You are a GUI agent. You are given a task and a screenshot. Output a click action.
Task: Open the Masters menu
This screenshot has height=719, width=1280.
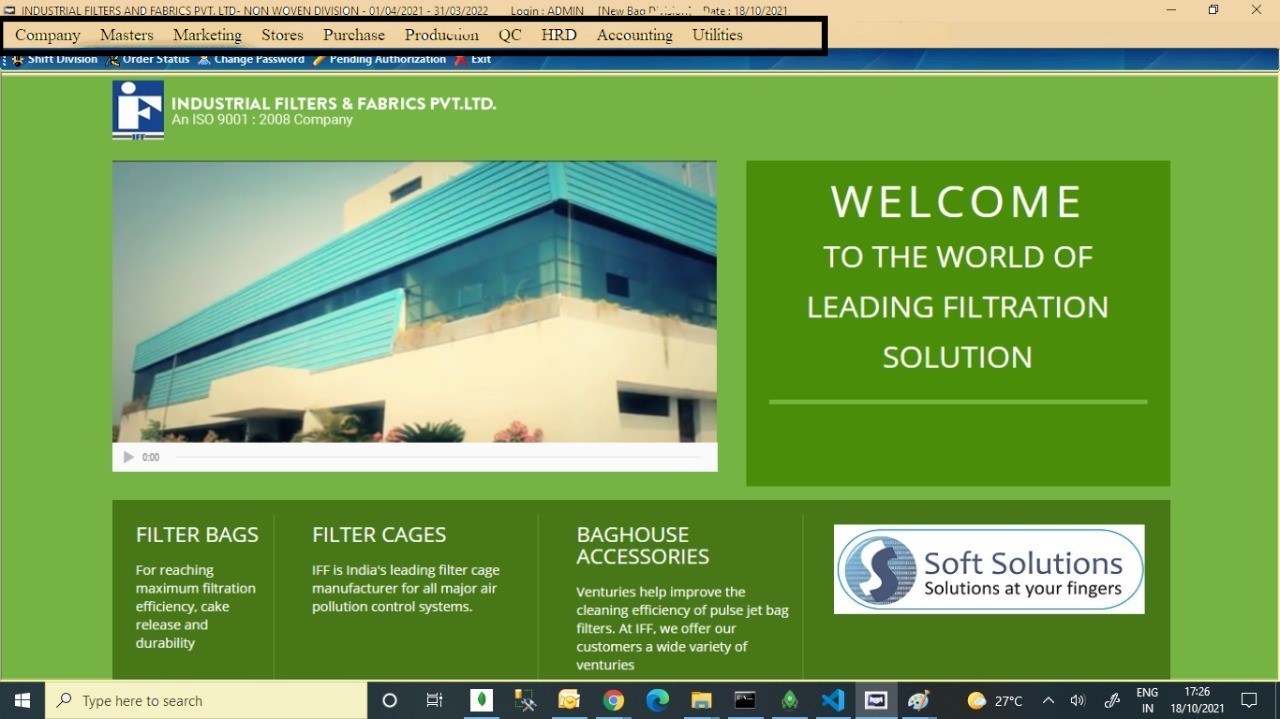pyautogui.click(x=126, y=35)
